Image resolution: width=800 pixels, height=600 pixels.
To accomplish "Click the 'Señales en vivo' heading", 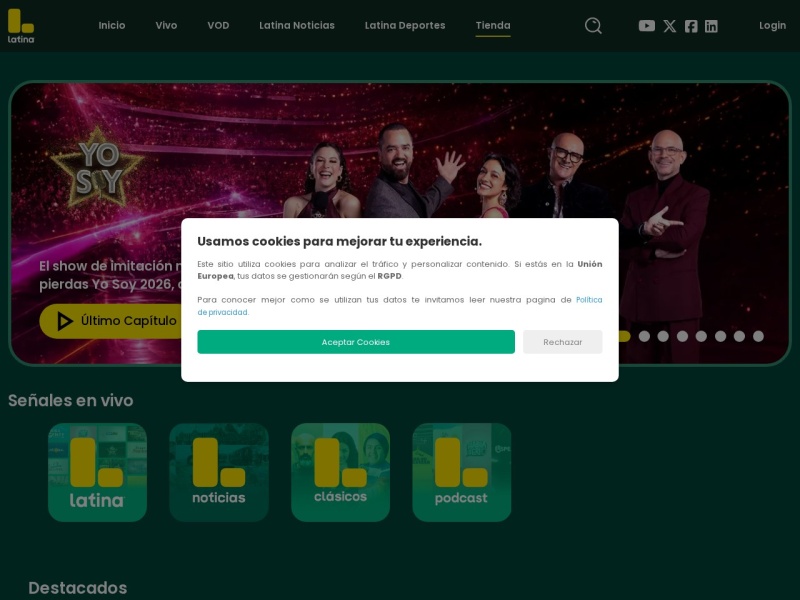I will (70, 401).
